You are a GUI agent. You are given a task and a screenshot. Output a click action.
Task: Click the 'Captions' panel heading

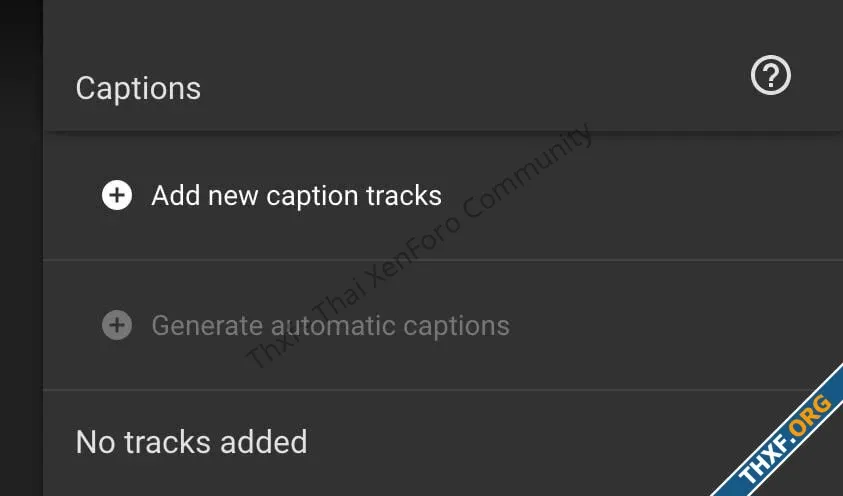point(138,89)
